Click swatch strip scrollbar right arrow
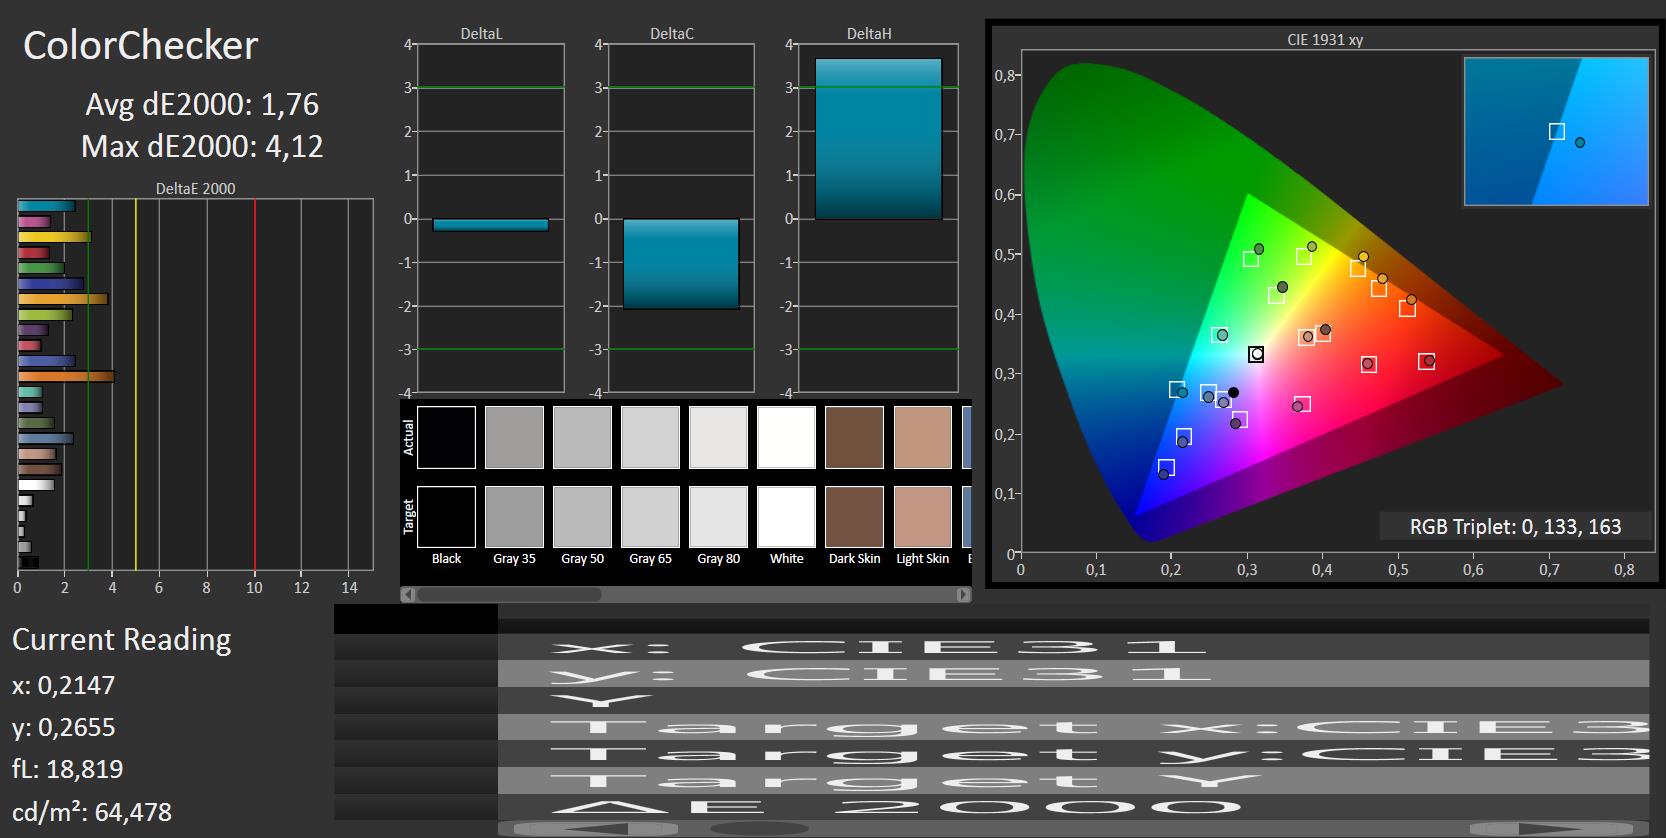Screen dimensions: 1666x838 pyautogui.click(x=963, y=594)
